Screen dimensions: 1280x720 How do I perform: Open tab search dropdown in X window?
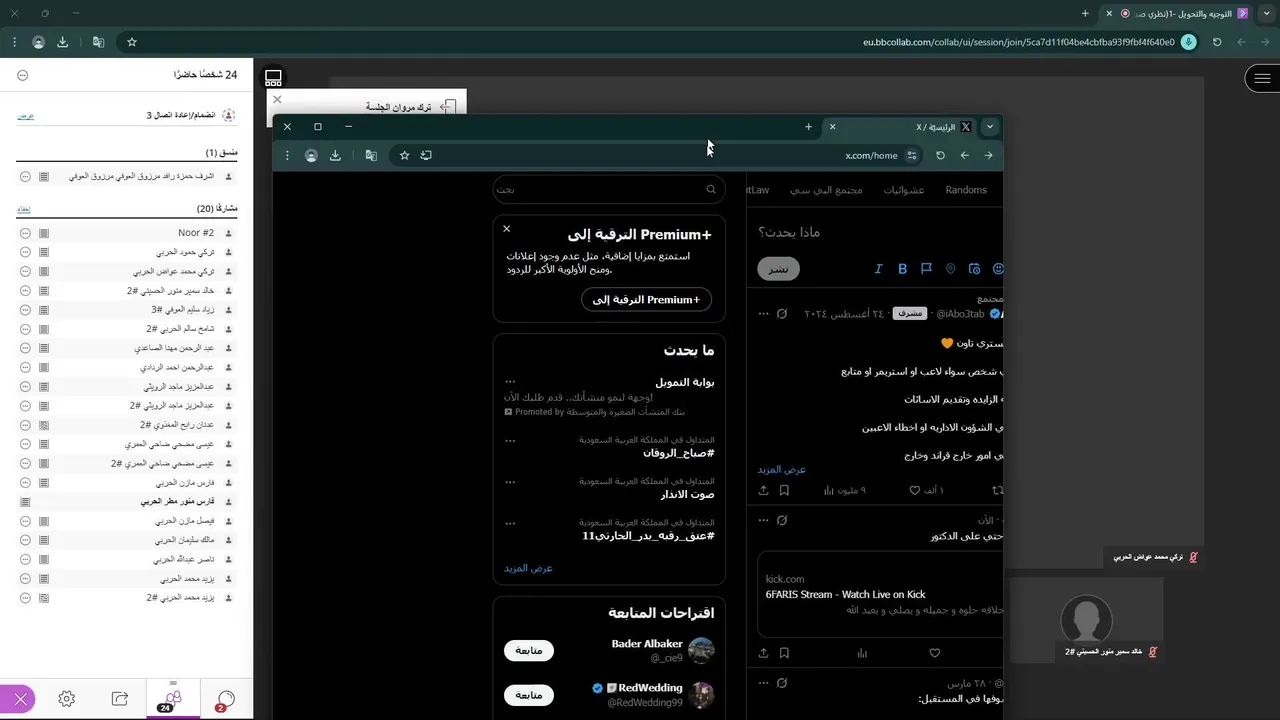pos(990,127)
